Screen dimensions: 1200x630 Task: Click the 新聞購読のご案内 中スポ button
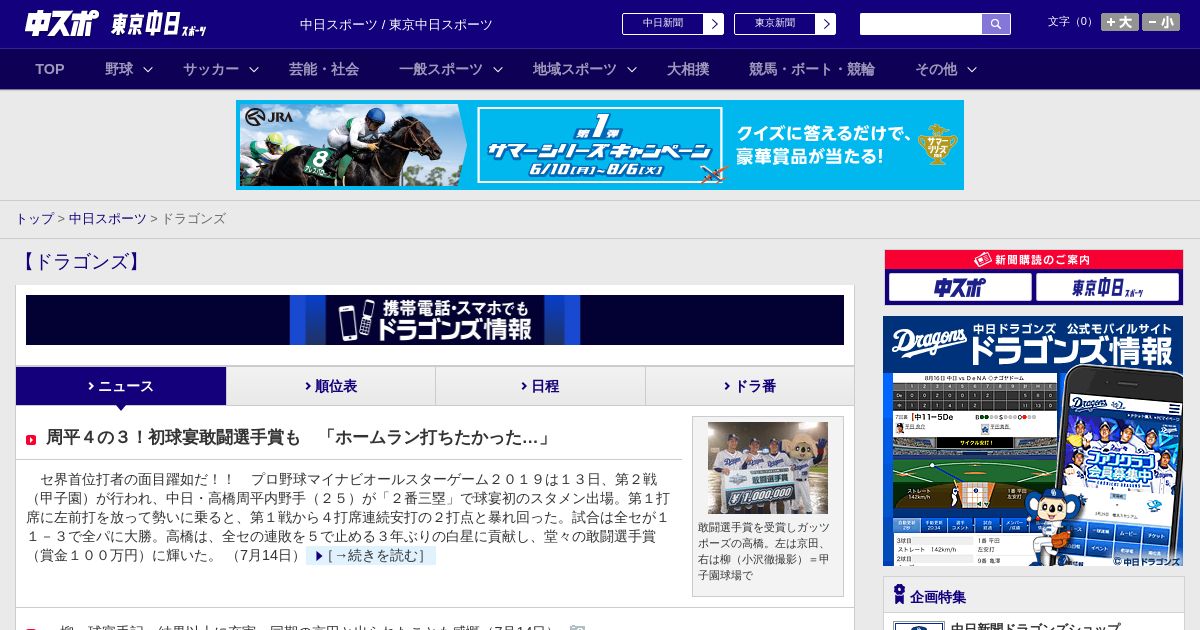click(x=960, y=287)
